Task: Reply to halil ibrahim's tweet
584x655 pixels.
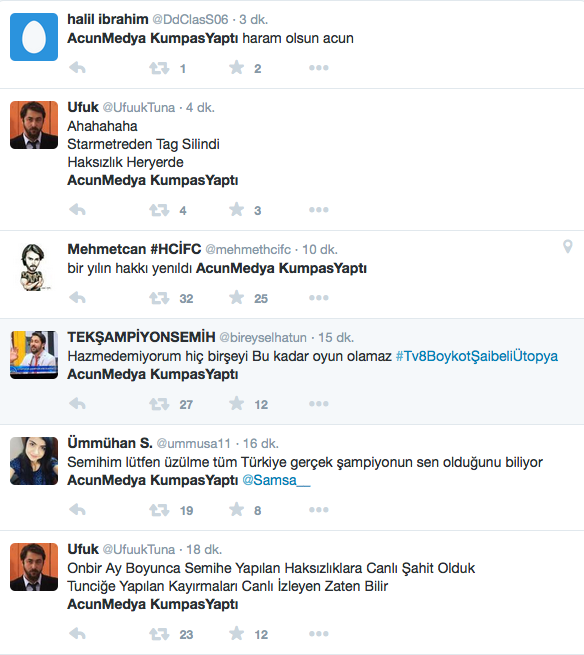Action: pyautogui.click(x=77, y=68)
